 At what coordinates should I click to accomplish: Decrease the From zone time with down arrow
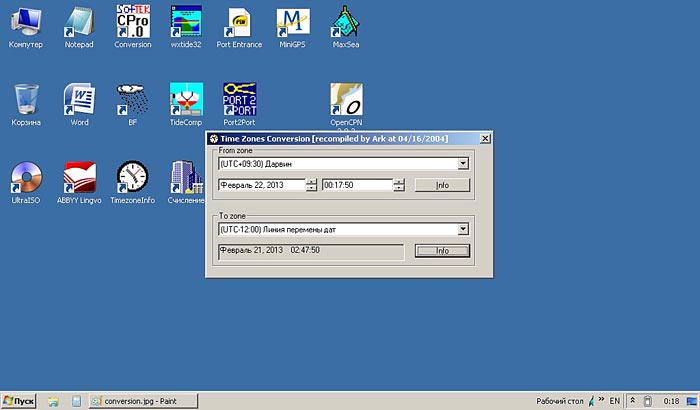coord(399,188)
